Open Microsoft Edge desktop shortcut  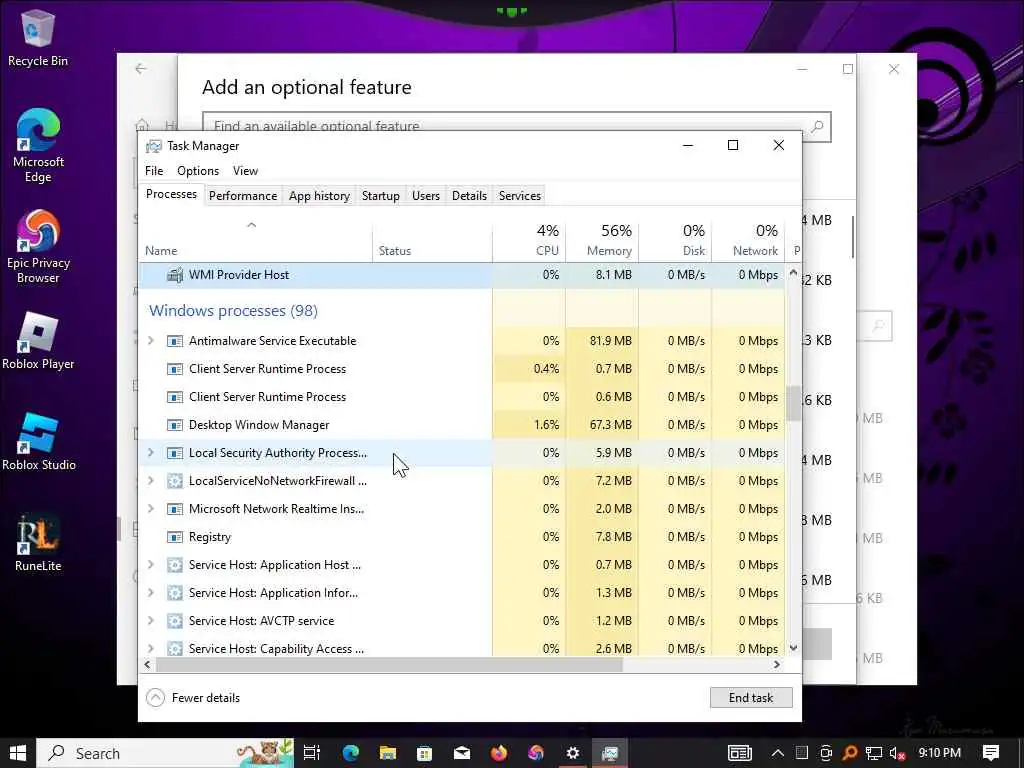(37, 145)
